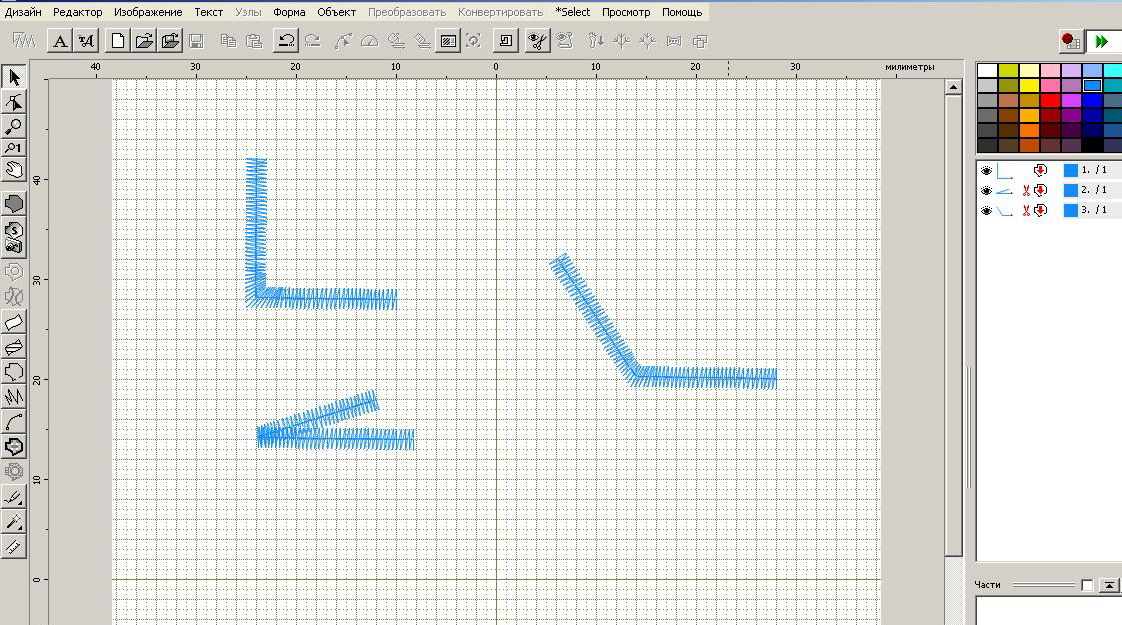
Task: Open the *Select menu
Action: (x=572, y=12)
